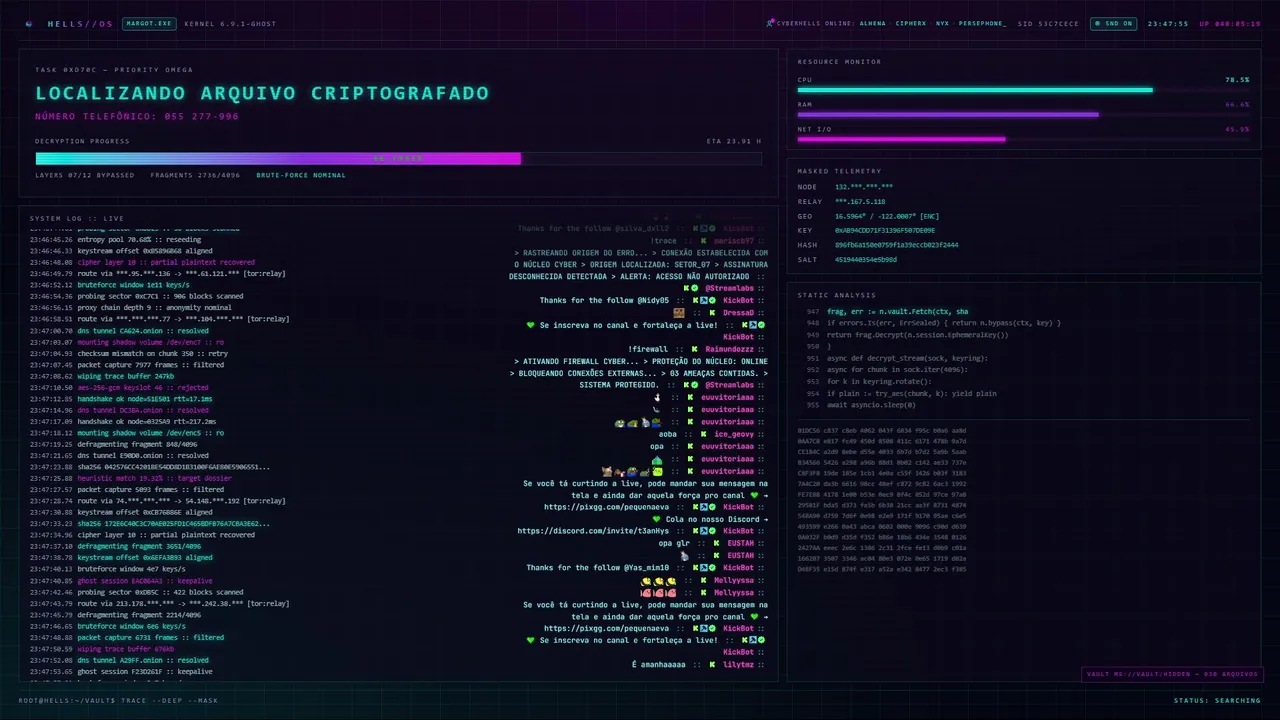Select the ALHENA online user
Viewport: 1280px width, 720px height.
pos(873,23)
